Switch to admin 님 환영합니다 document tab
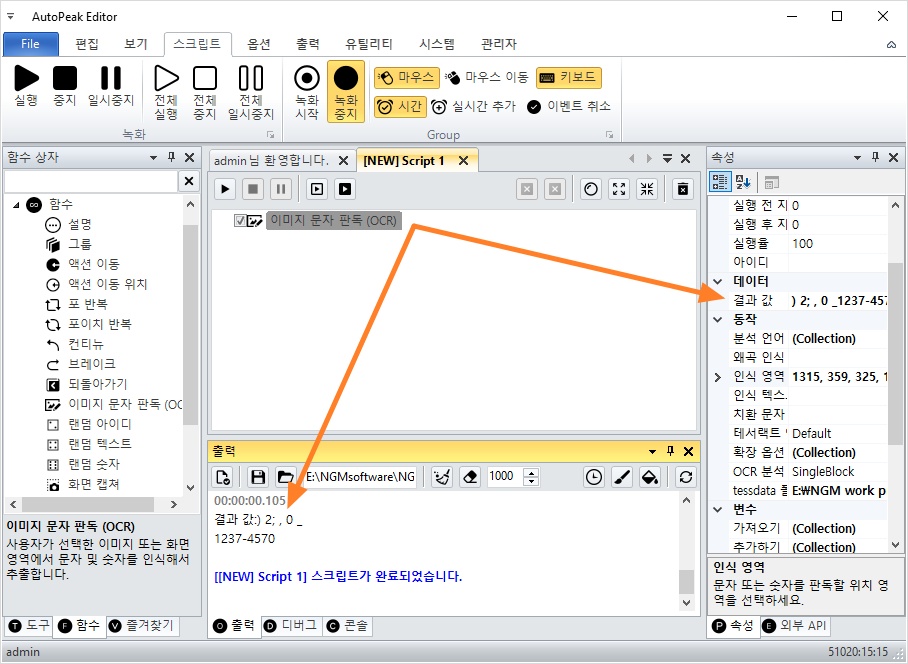The width and height of the screenshot is (908, 664). coord(271,160)
